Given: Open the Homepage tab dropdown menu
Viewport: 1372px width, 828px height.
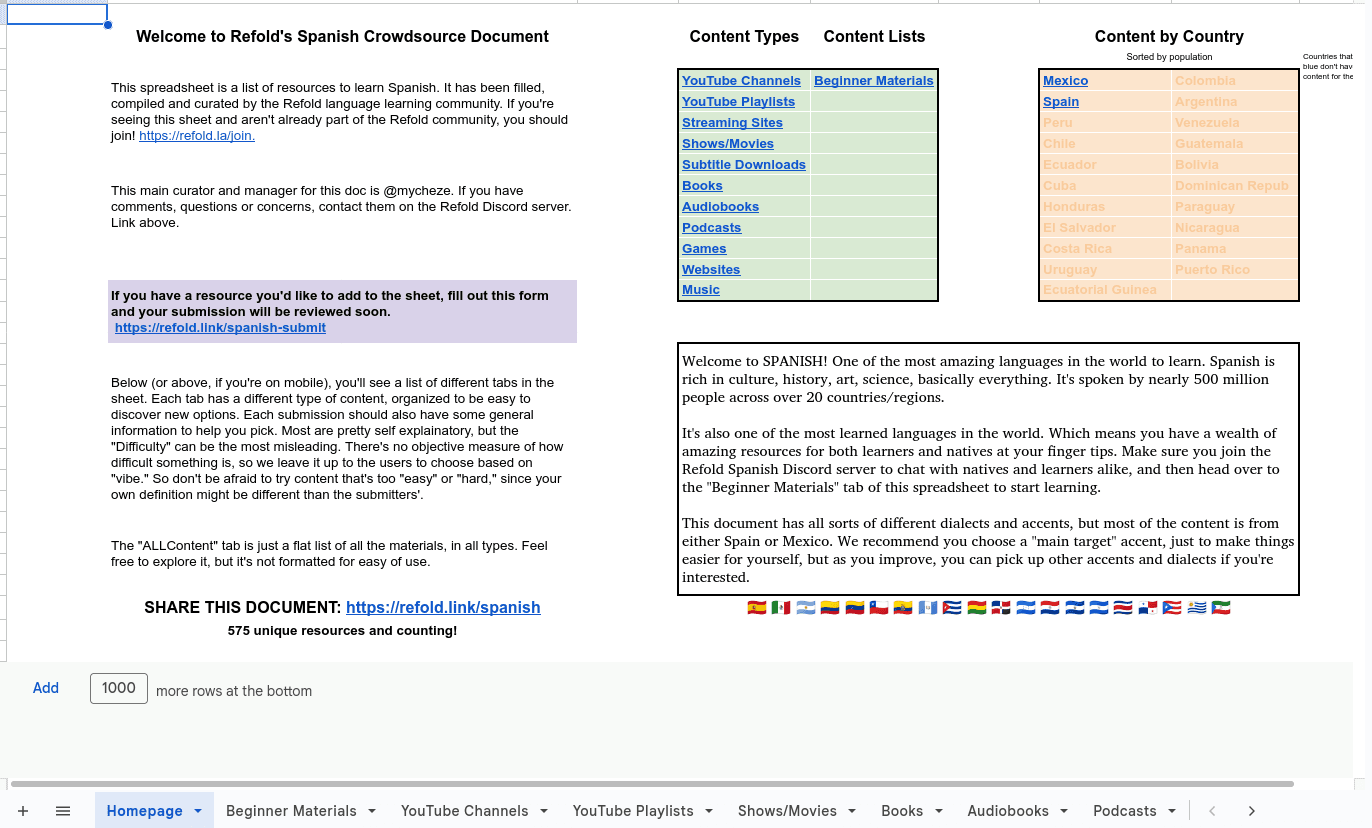Looking at the screenshot, I should click(199, 811).
